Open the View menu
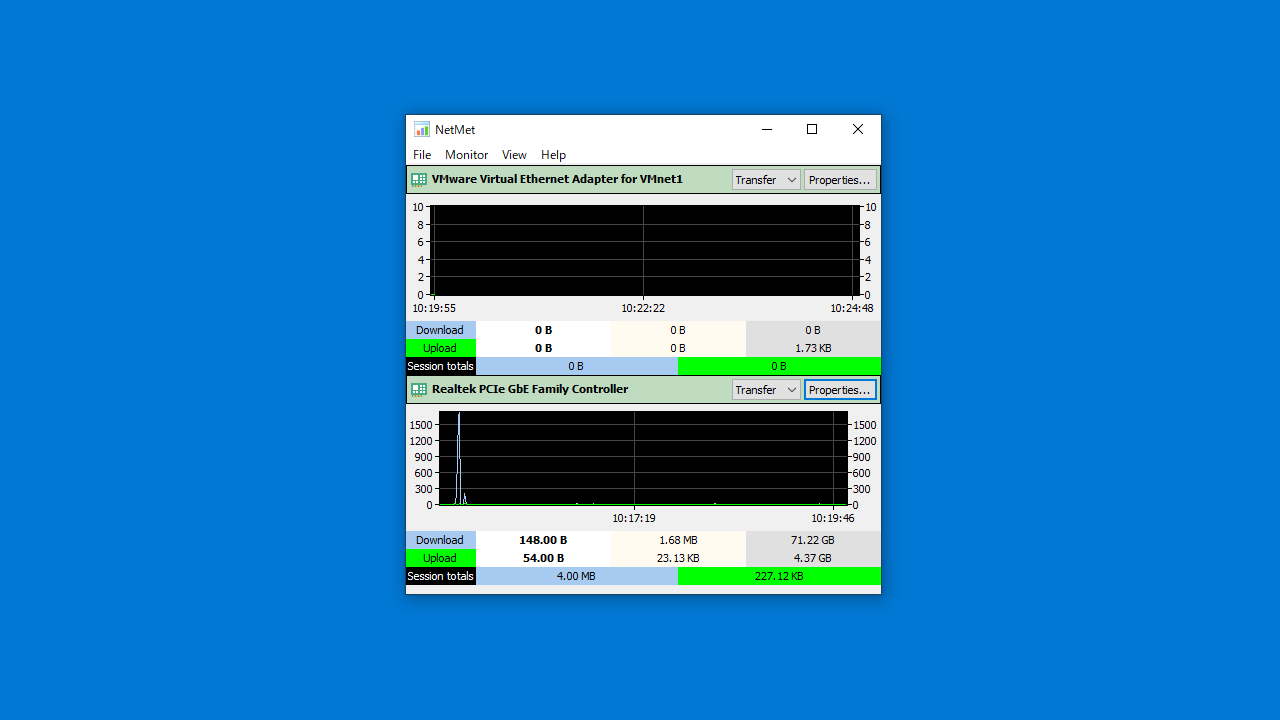The height and width of the screenshot is (720, 1280). click(x=514, y=155)
